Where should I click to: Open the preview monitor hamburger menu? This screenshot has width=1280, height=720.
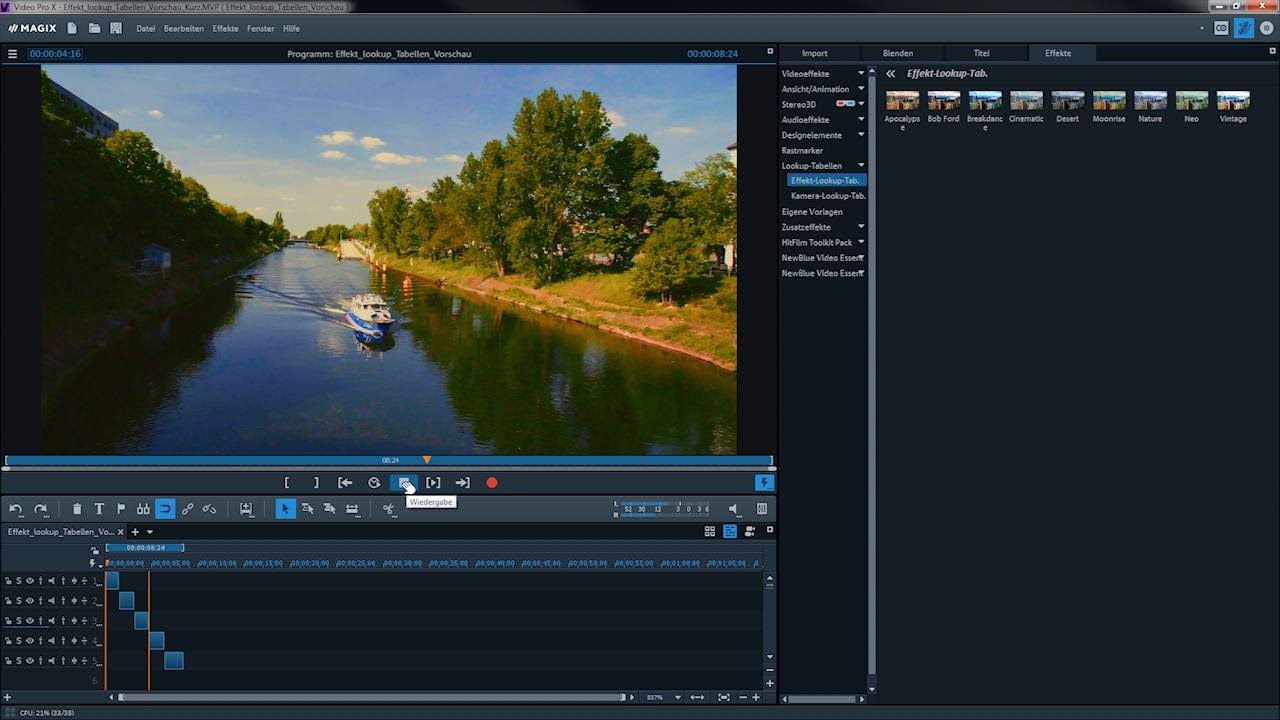(x=13, y=54)
